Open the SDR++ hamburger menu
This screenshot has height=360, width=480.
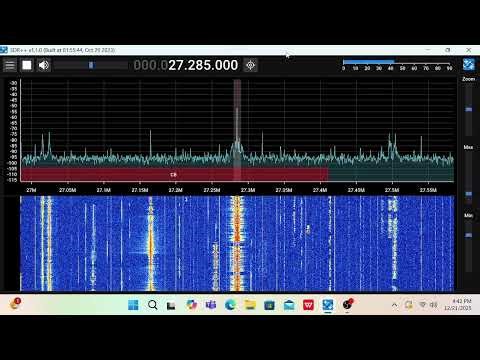(10, 65)
